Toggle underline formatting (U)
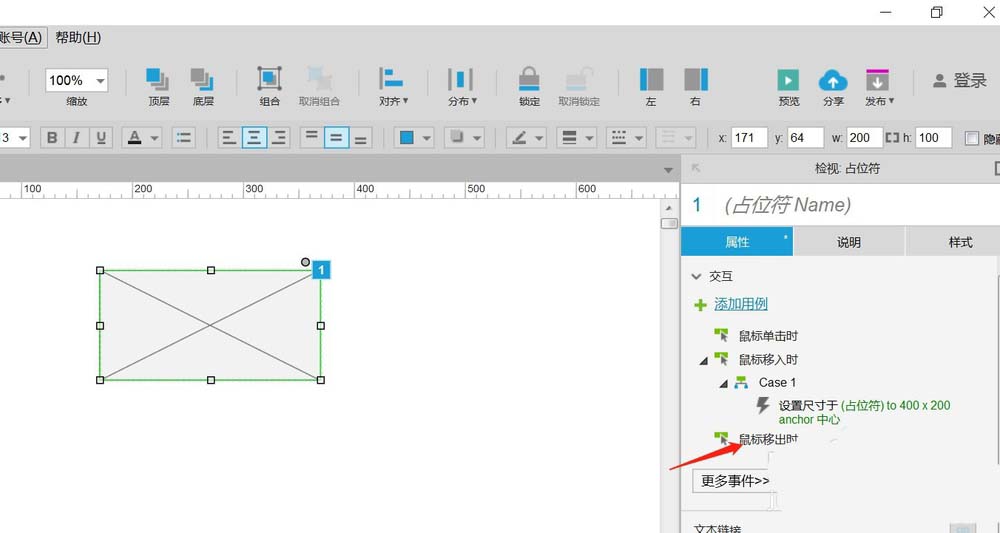Image resolution: width=1000 pixels, height=533 pixels. 101,137
